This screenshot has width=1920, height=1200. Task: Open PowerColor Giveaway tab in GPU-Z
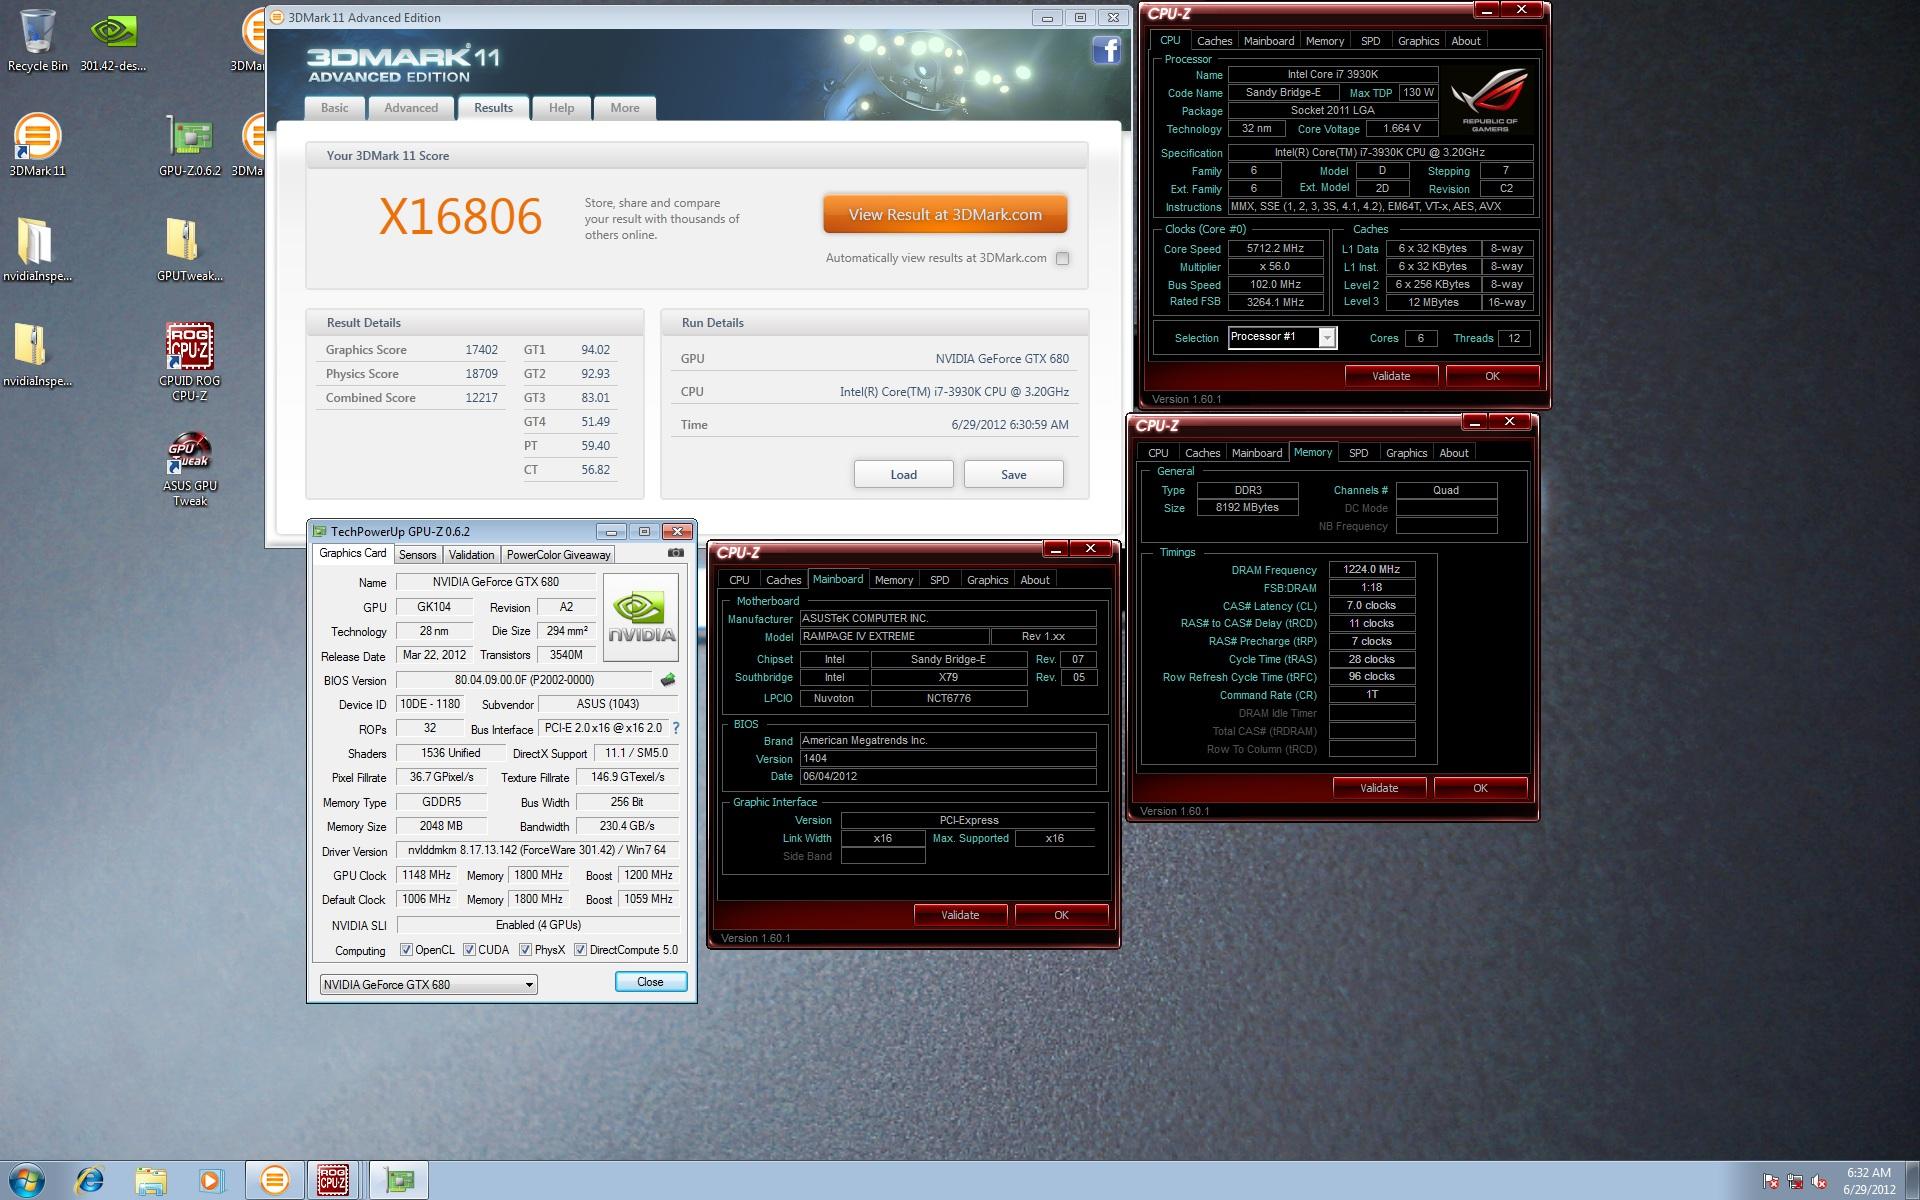(558, 555)
